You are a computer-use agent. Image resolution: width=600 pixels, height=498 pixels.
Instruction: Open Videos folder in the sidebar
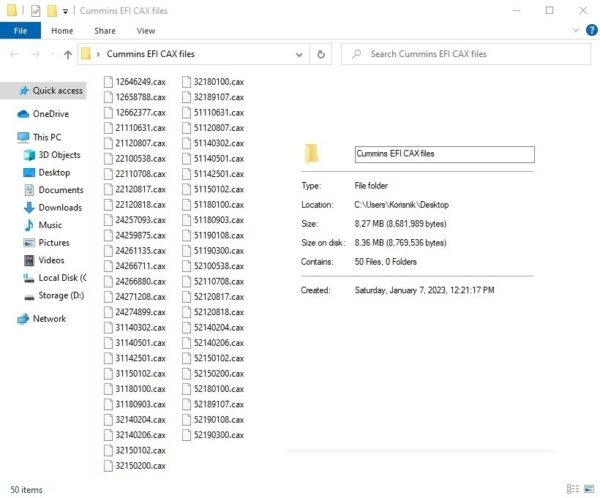coord(44,260)
